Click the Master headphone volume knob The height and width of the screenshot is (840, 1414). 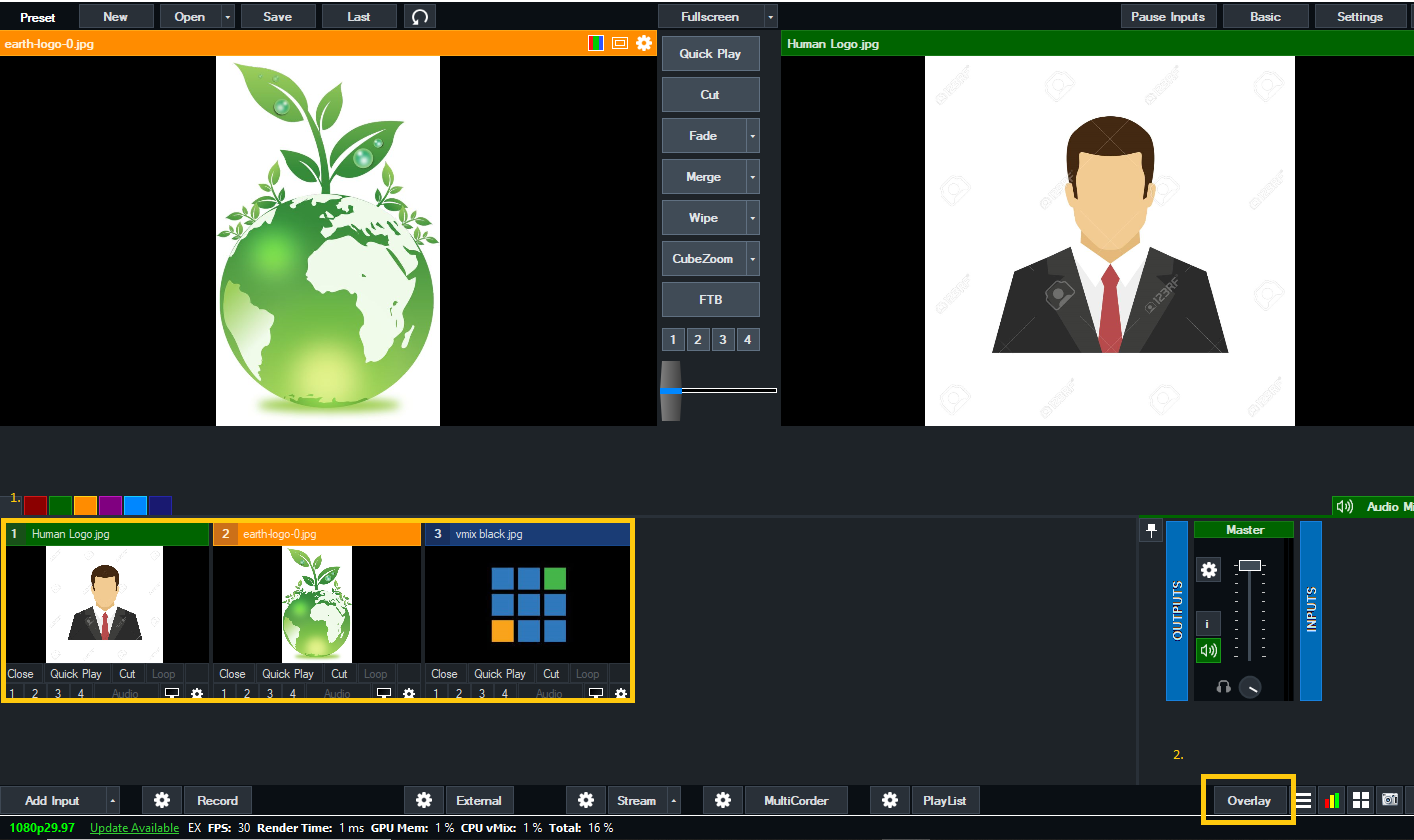click(x=1249, y=688)
